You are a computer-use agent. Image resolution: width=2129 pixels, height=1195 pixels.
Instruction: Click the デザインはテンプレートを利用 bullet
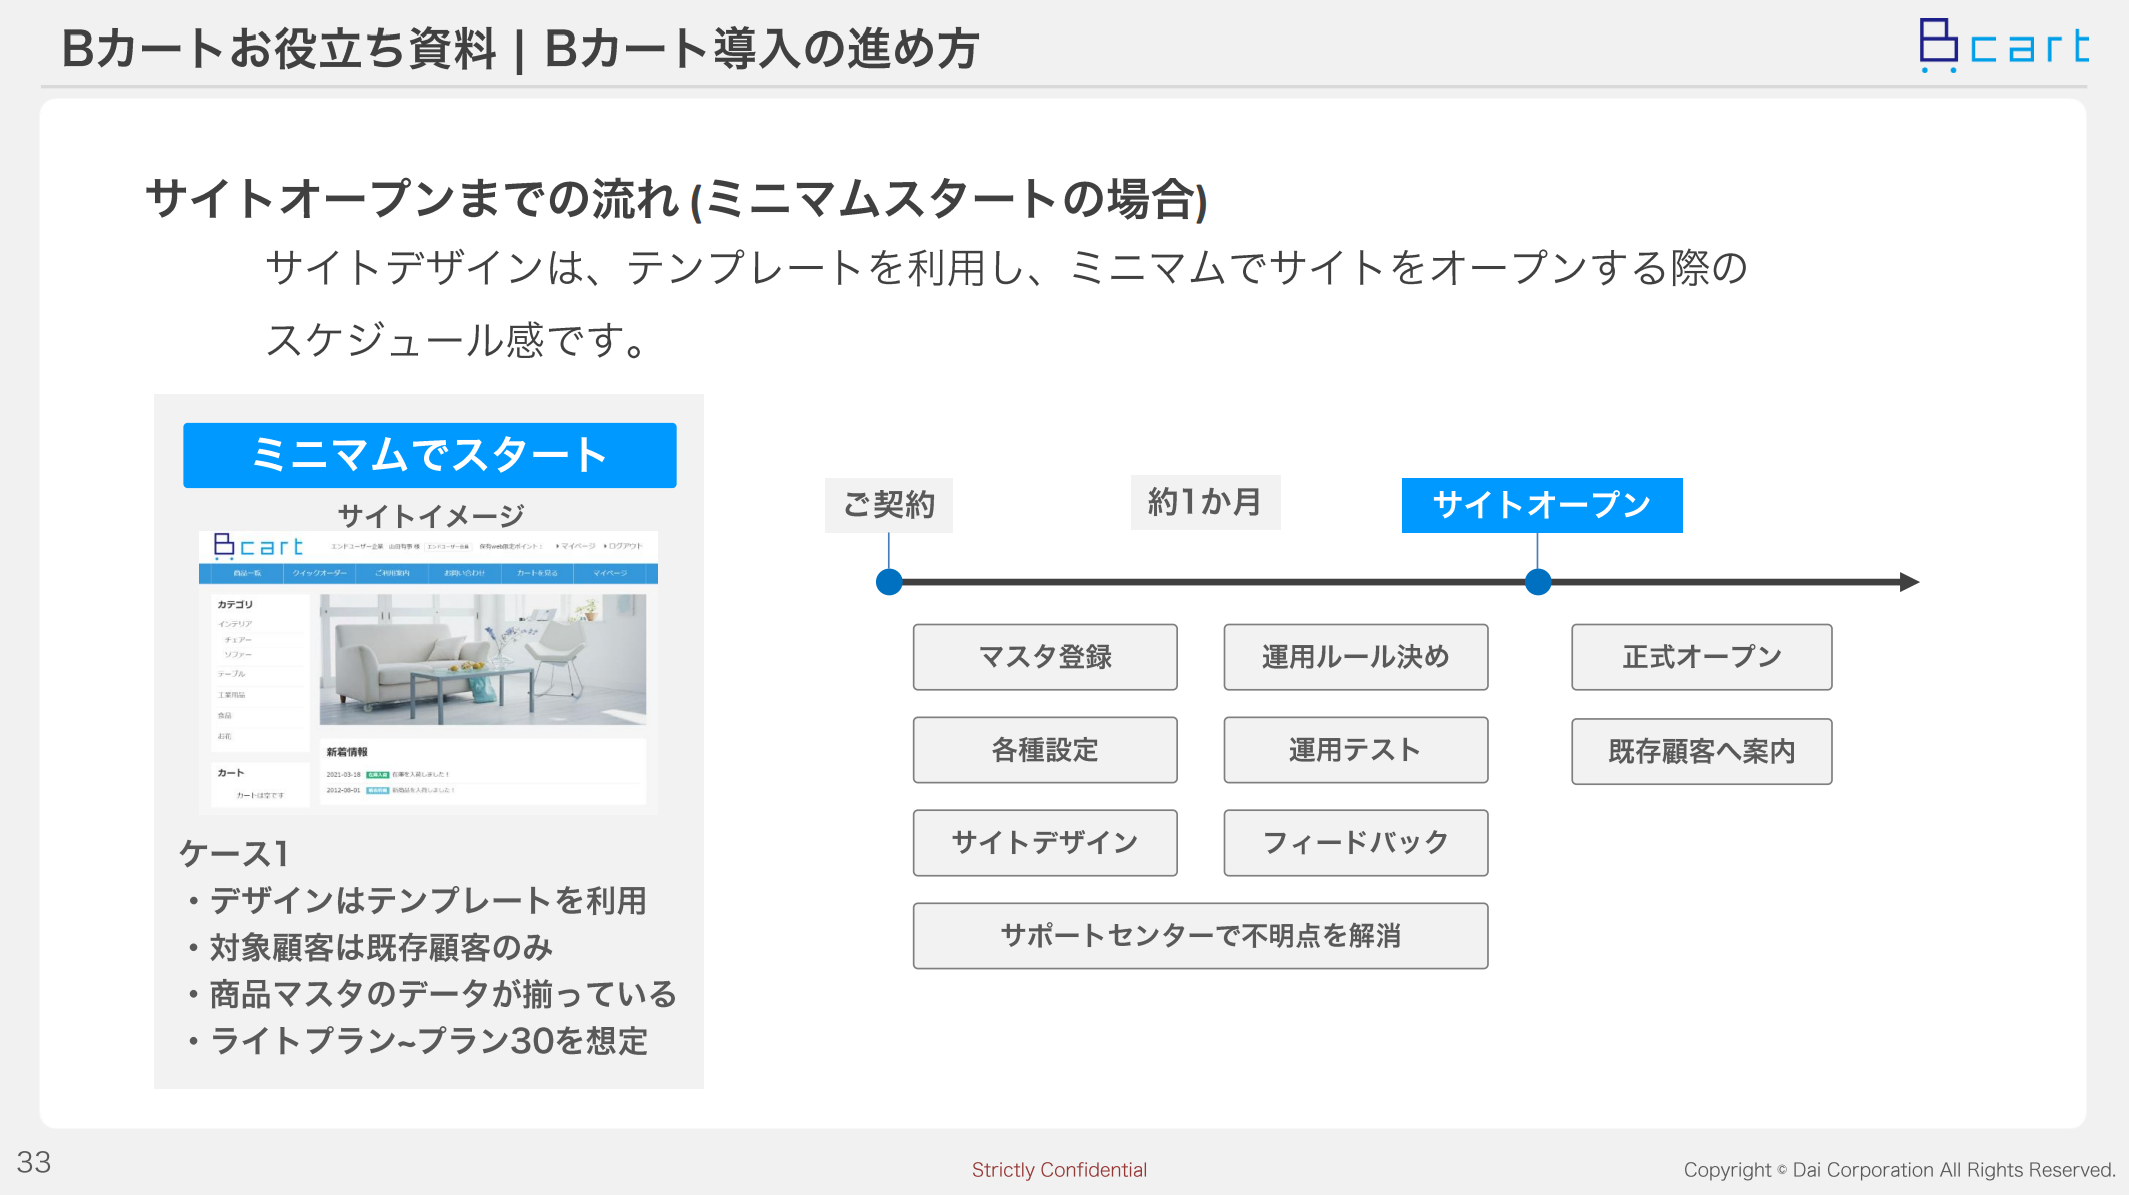point(418,901)
